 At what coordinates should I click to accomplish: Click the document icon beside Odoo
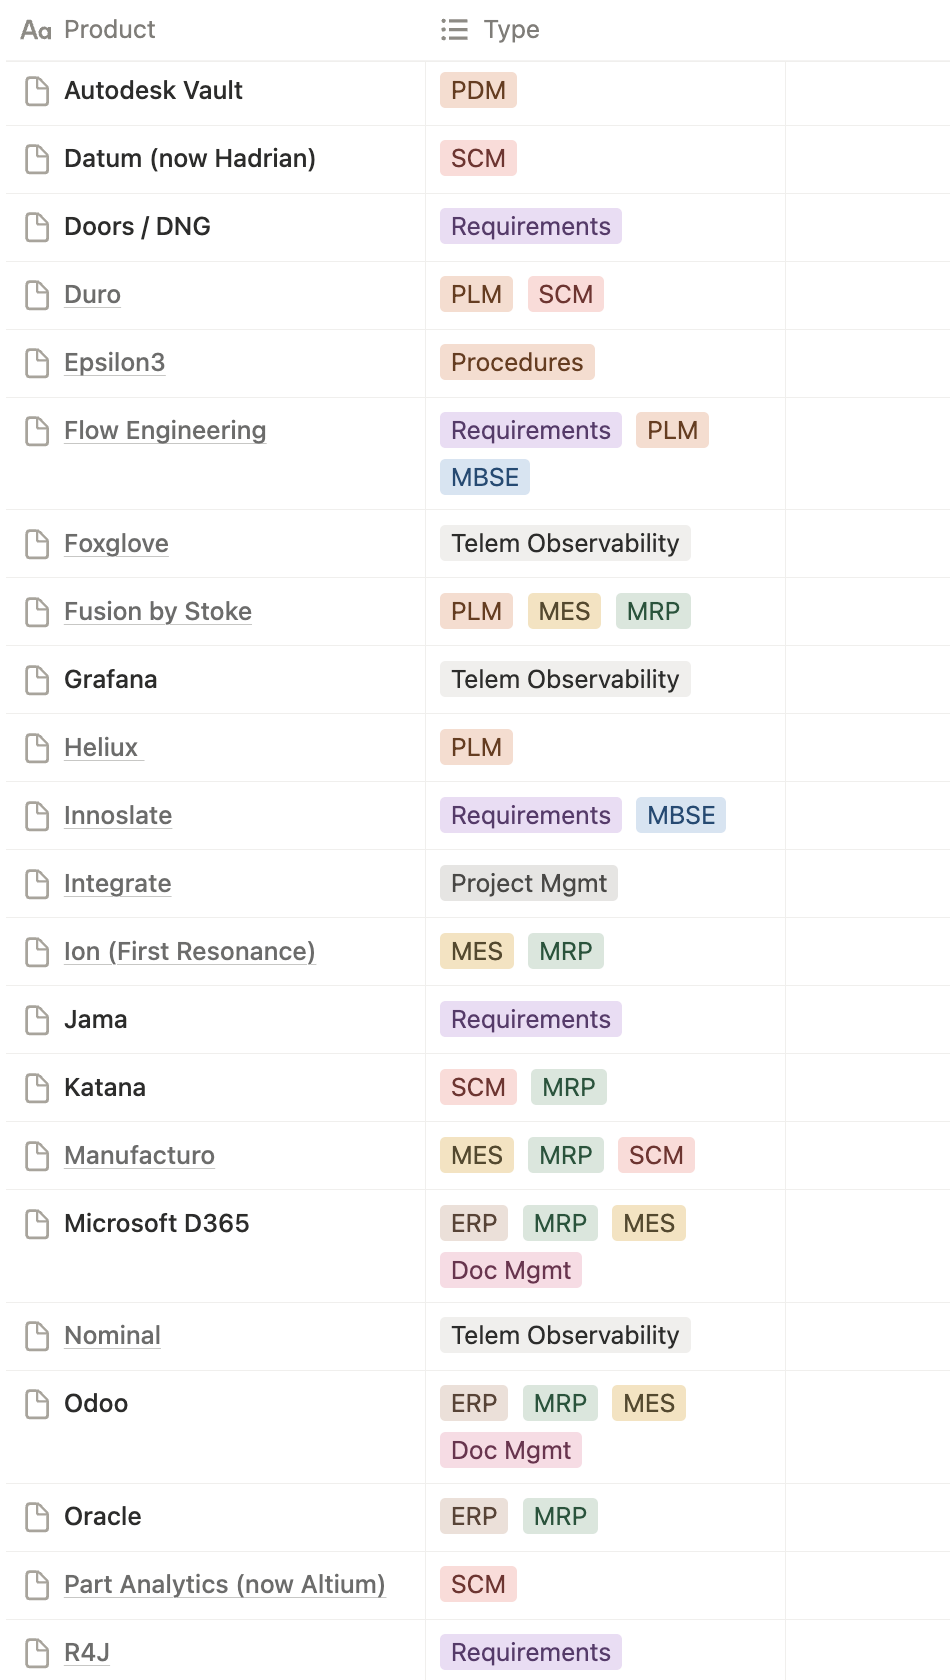tap(37, 1404)
